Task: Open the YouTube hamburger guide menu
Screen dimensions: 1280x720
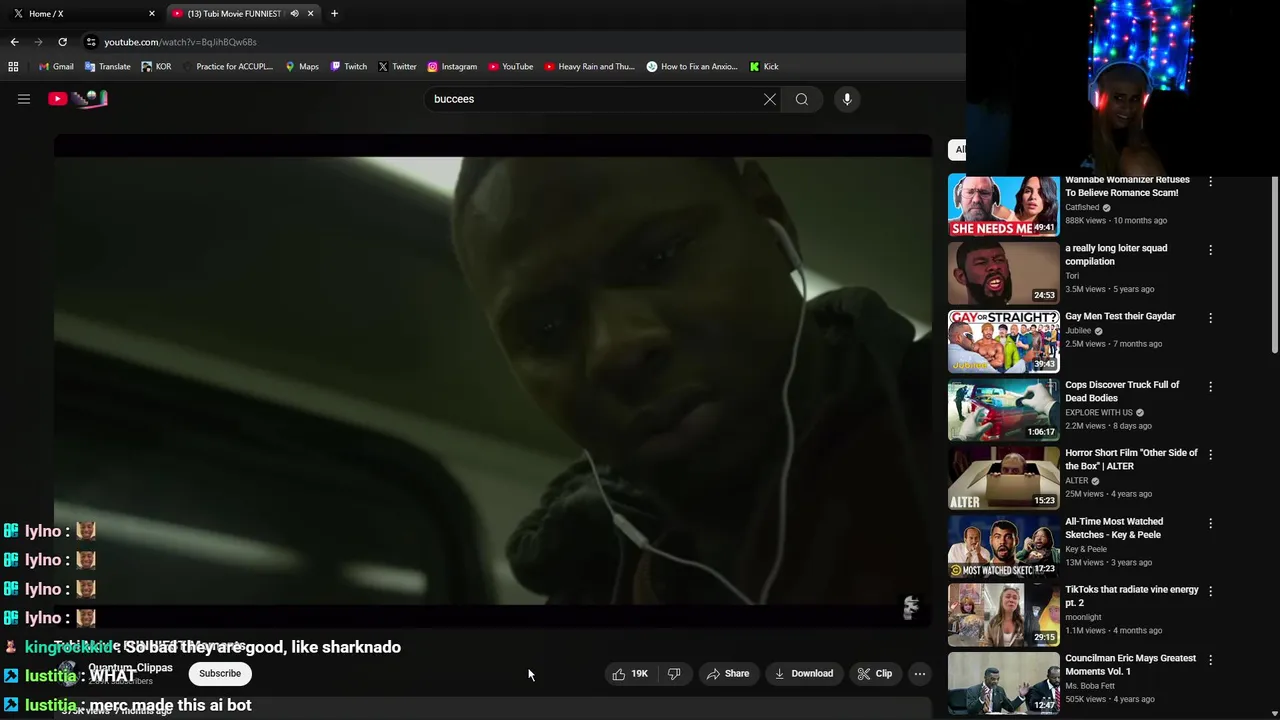Action: pos(24,99)
